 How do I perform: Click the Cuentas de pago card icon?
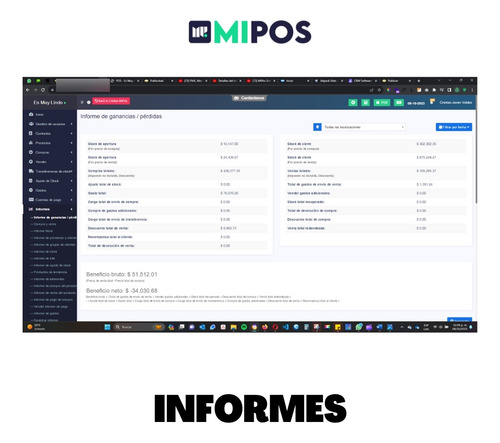(31, 200)
